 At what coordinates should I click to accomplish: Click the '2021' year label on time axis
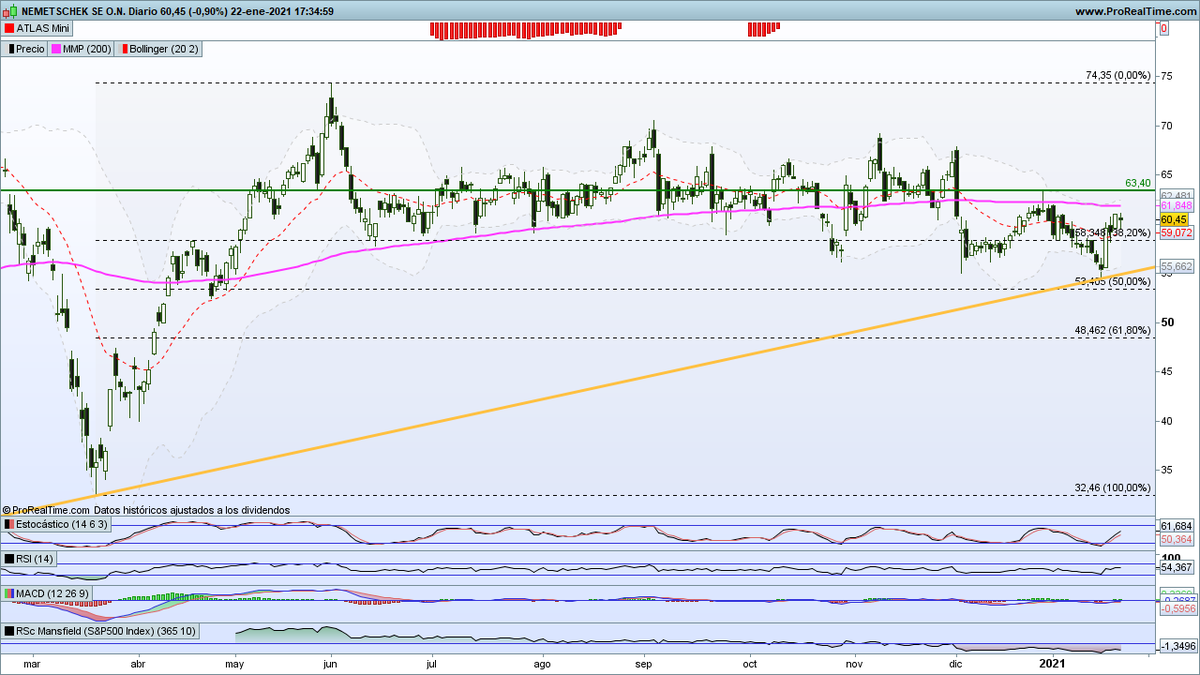click(1053, 663)
